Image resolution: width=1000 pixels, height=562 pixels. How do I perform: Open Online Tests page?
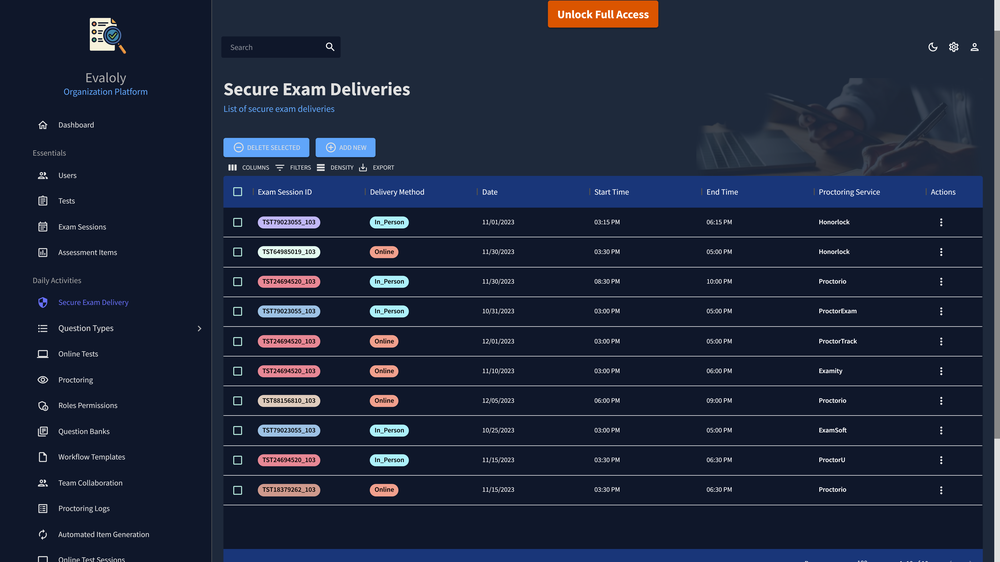(x=78, y=354)
